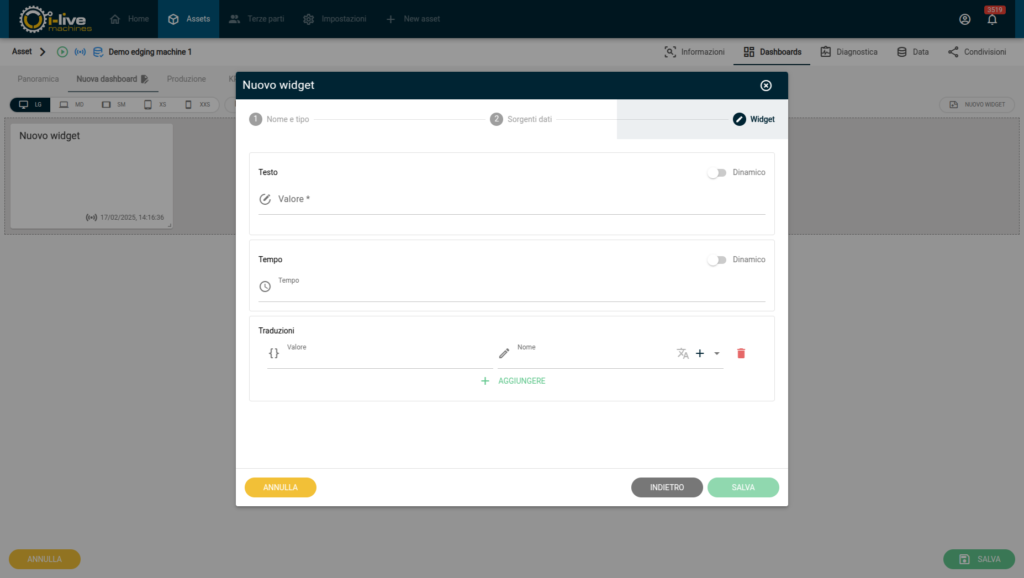Open notifications via the bell icon
1024x578 pixels.
pos(992,19)
